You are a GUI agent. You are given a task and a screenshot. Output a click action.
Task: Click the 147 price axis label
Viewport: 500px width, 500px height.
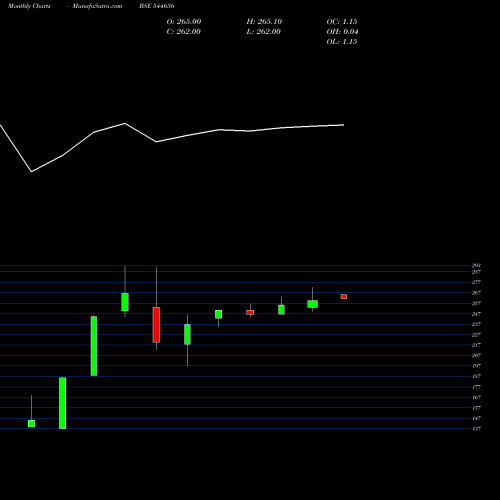(x=476, y=418)
